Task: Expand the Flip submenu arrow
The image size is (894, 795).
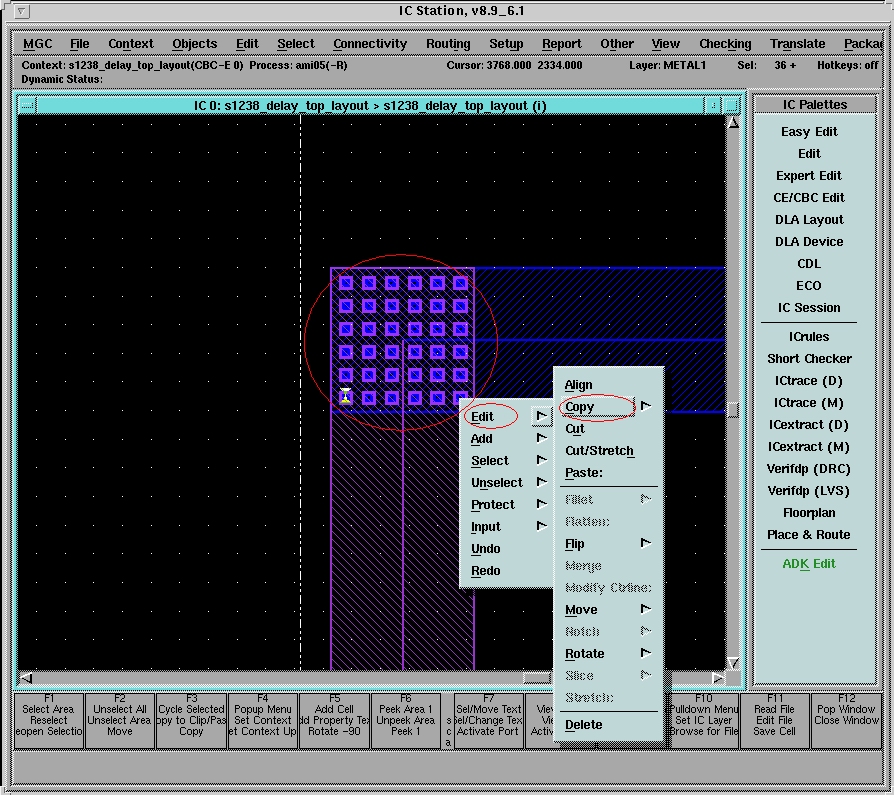Action: click(646, 543)
